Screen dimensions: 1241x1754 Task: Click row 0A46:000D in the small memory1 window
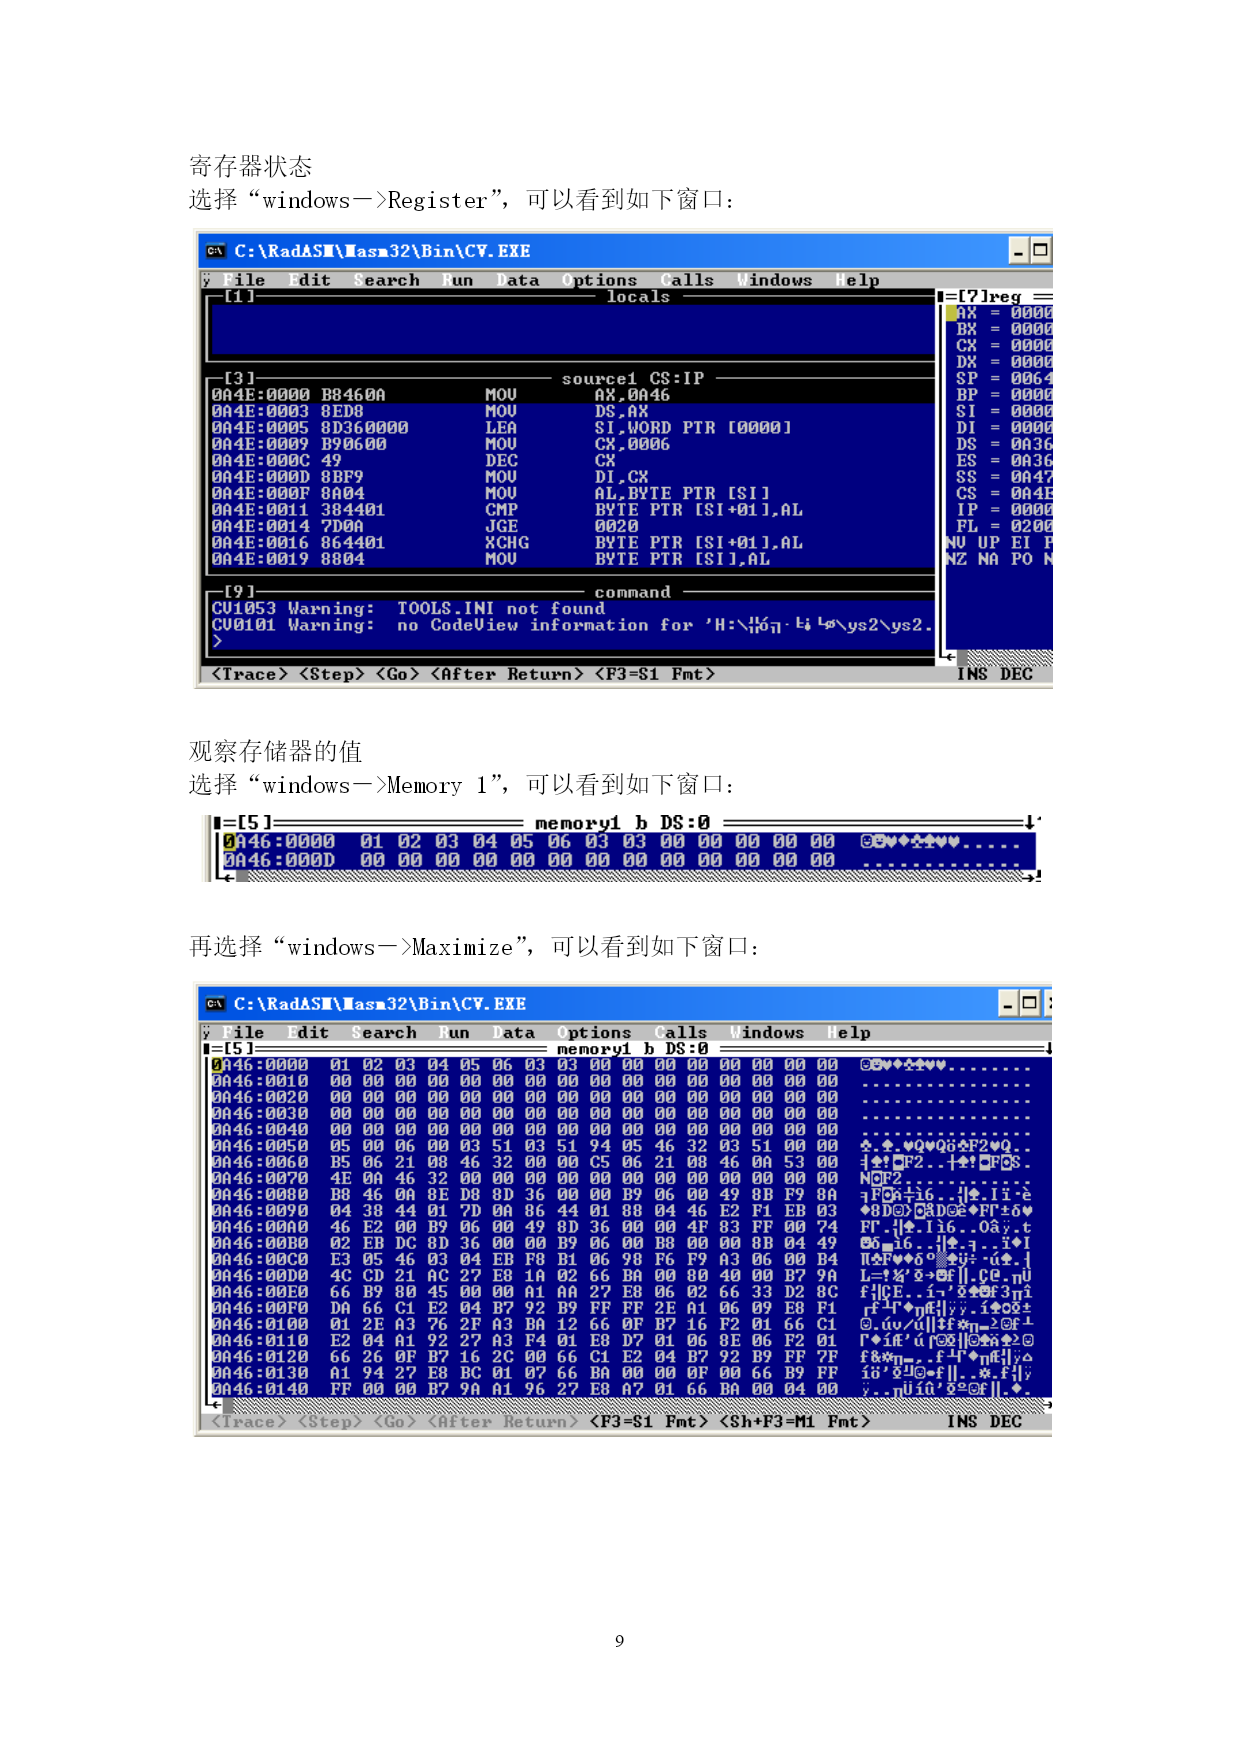(628, 860)
